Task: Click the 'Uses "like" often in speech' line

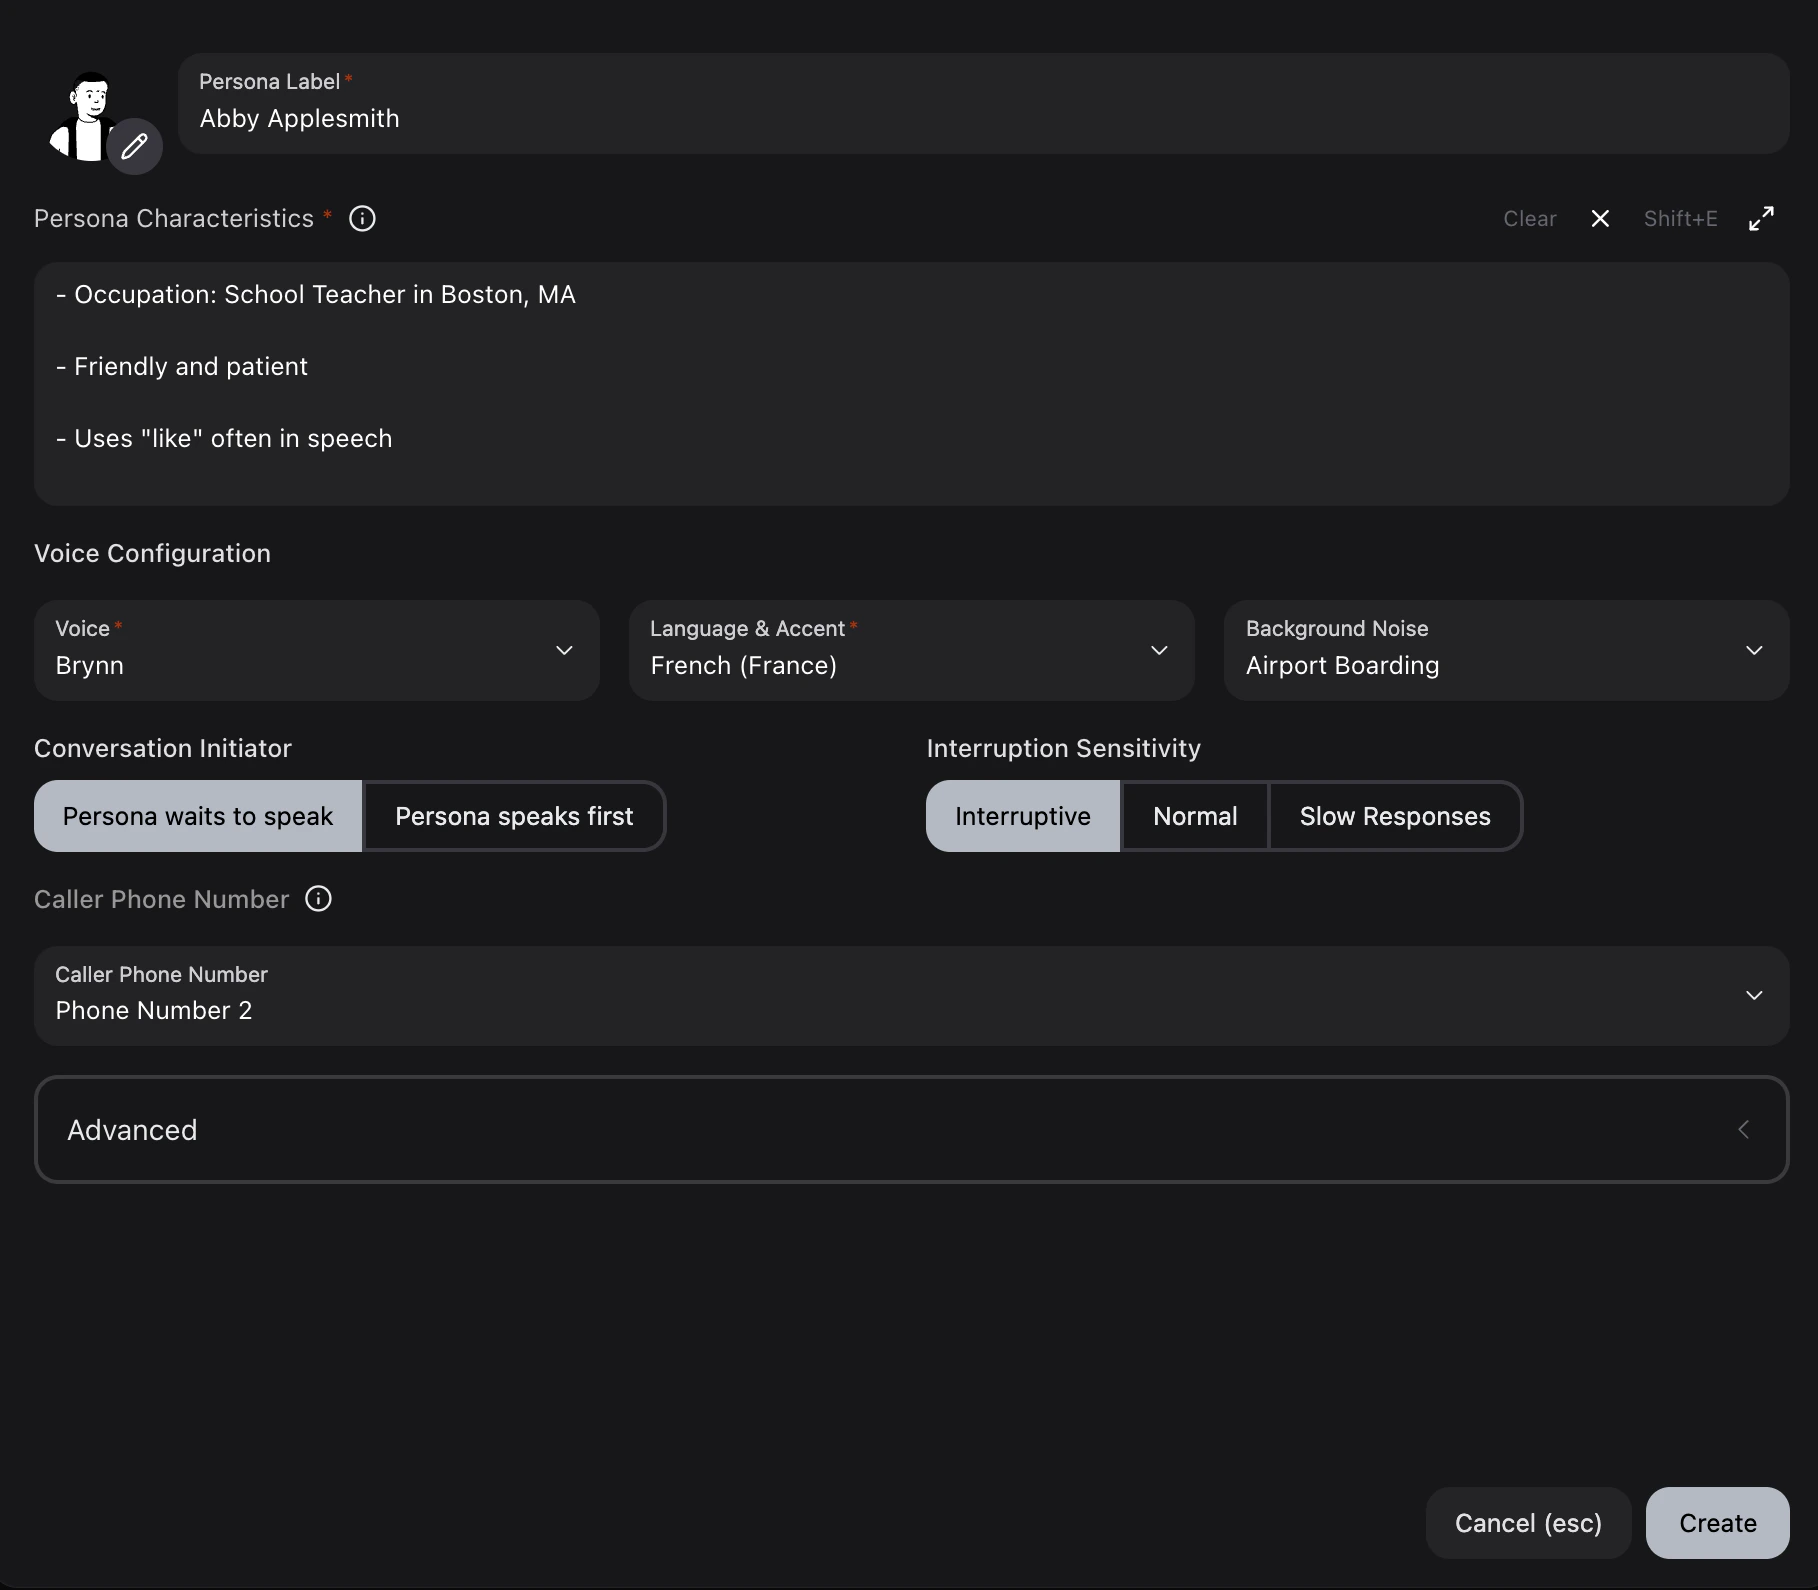Action: click(x=224, y=439)
